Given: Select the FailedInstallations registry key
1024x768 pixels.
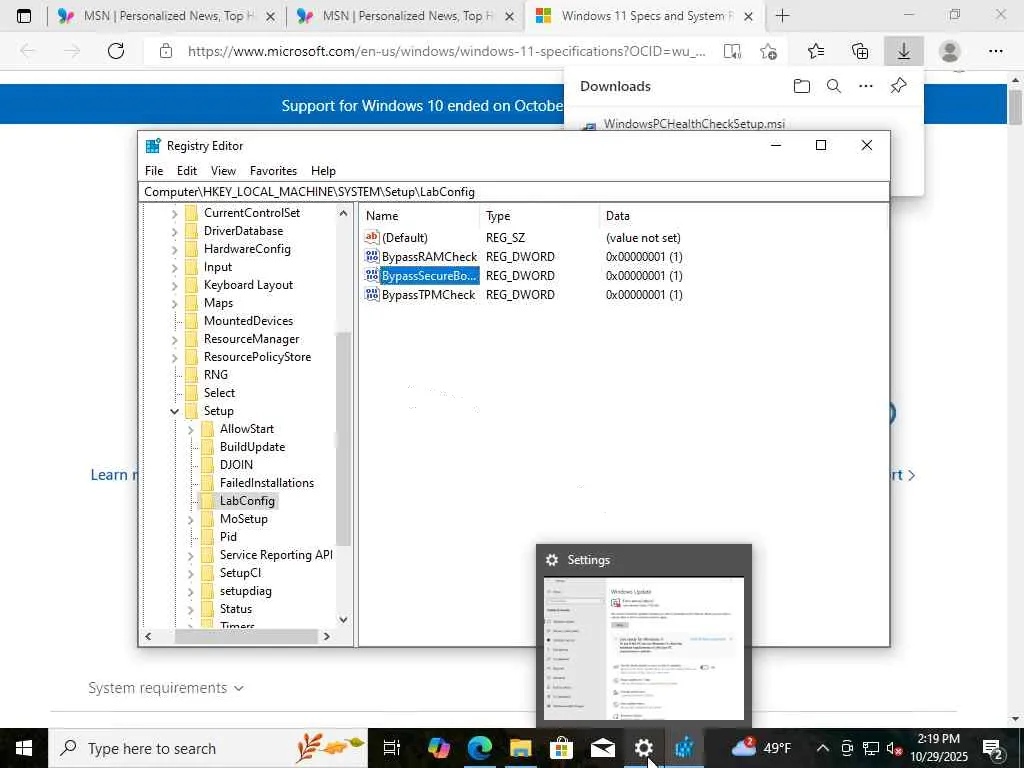Looking at the screenshot, I should 266,483.
